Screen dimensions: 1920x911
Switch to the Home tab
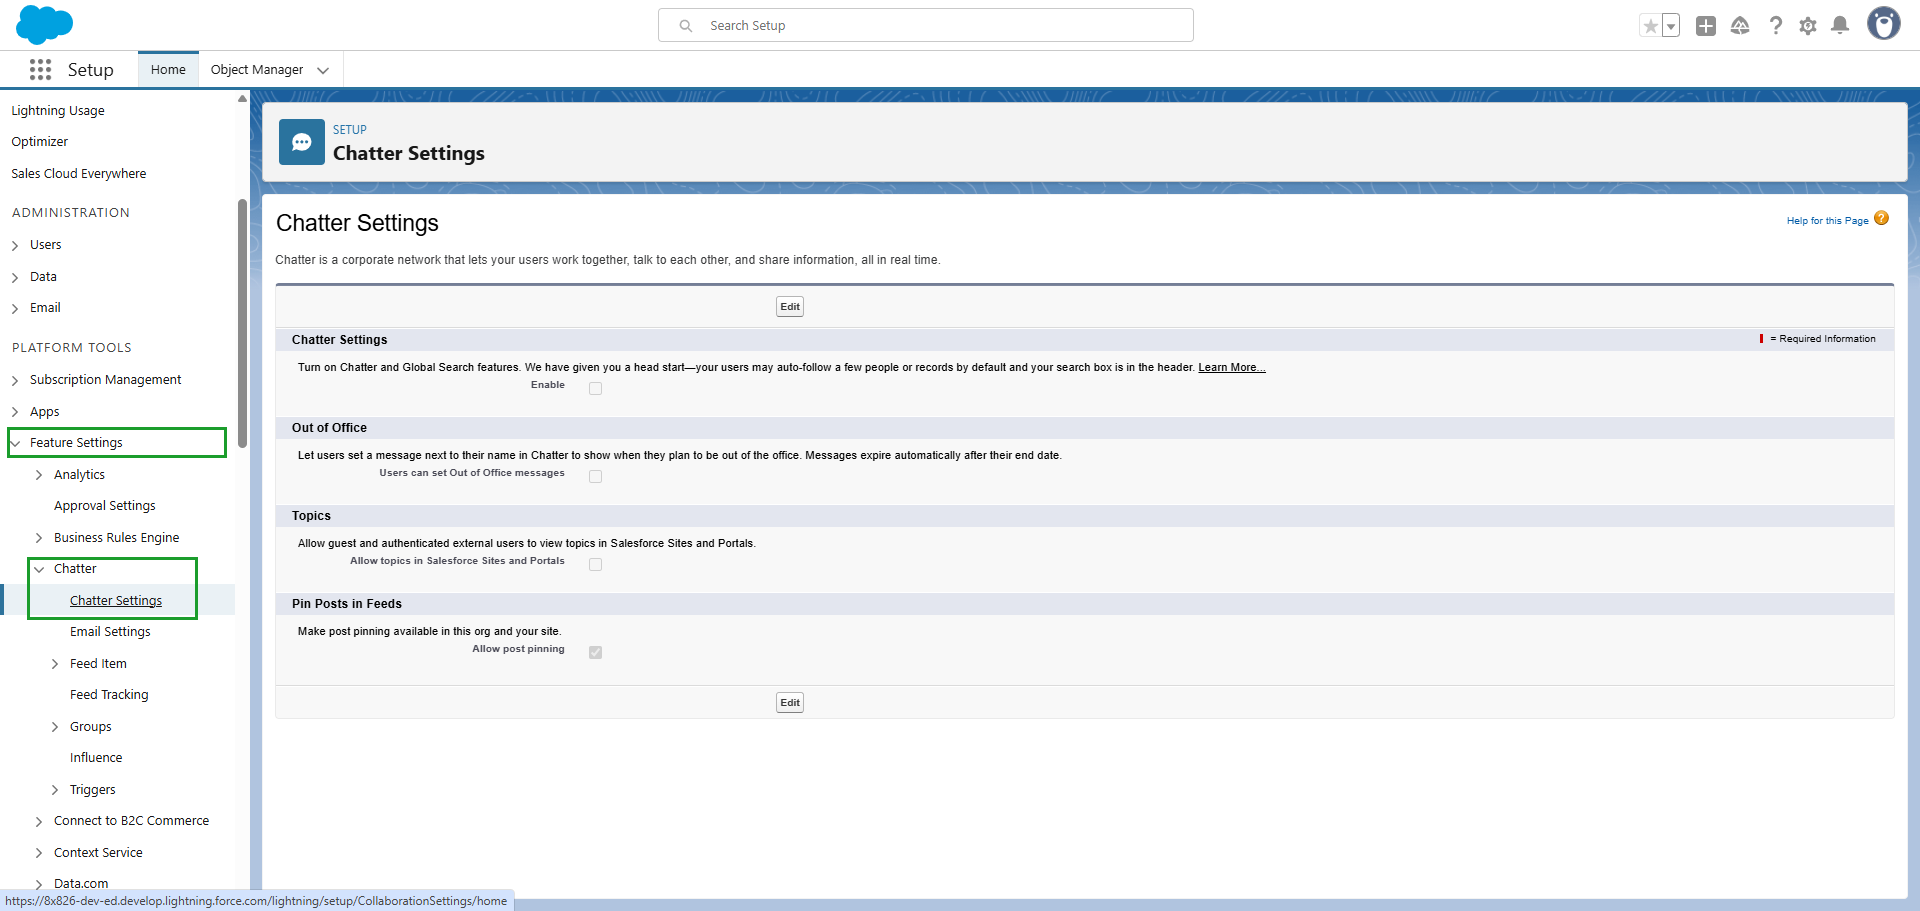(x=168, y=69)
